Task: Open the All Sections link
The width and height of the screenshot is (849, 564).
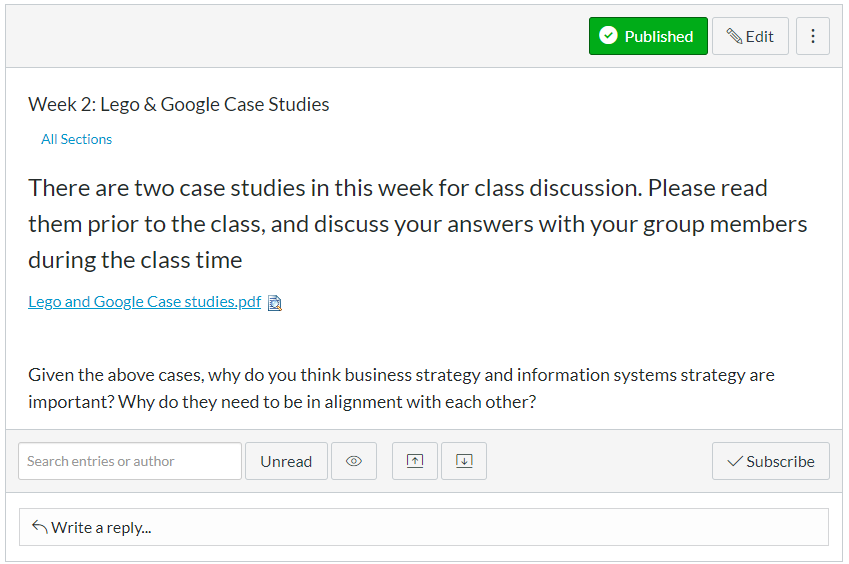Action: coord(76,139)
